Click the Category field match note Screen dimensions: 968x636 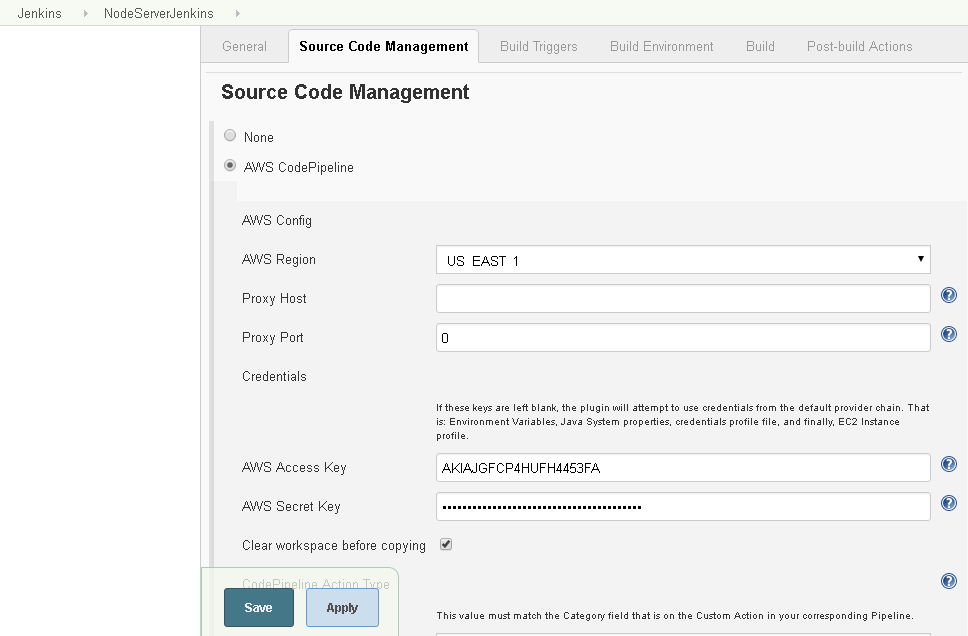(675, 616)
